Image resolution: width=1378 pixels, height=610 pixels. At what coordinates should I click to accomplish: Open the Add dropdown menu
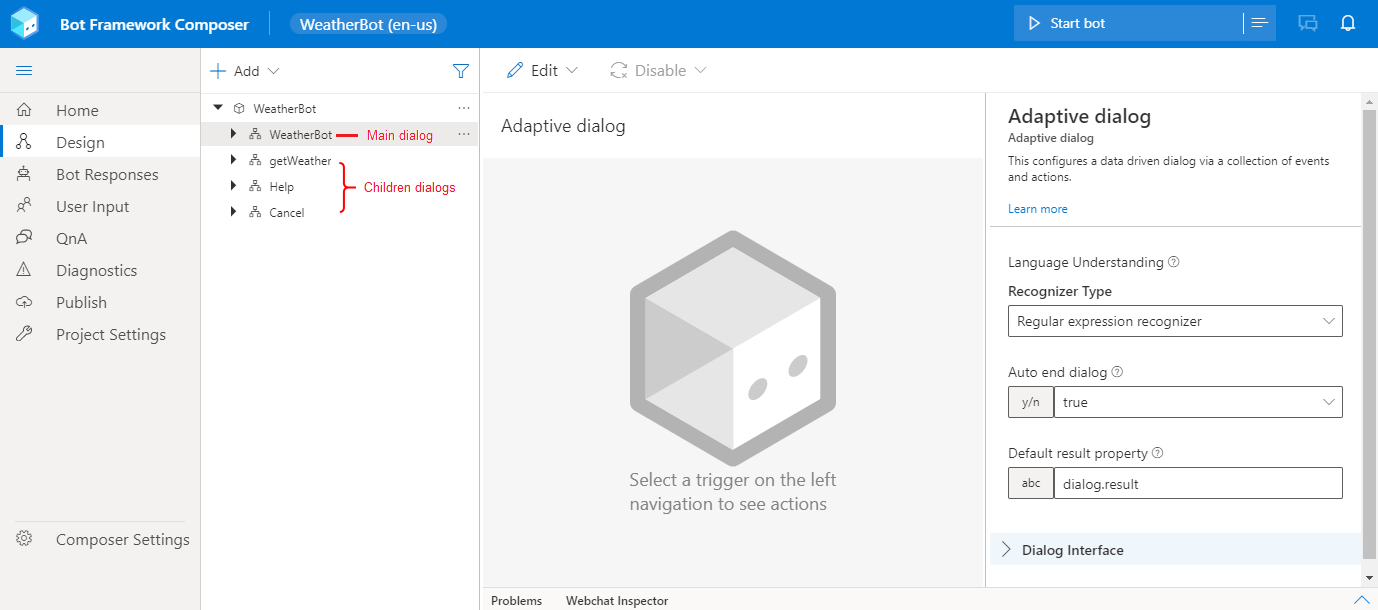pos(245,71)
